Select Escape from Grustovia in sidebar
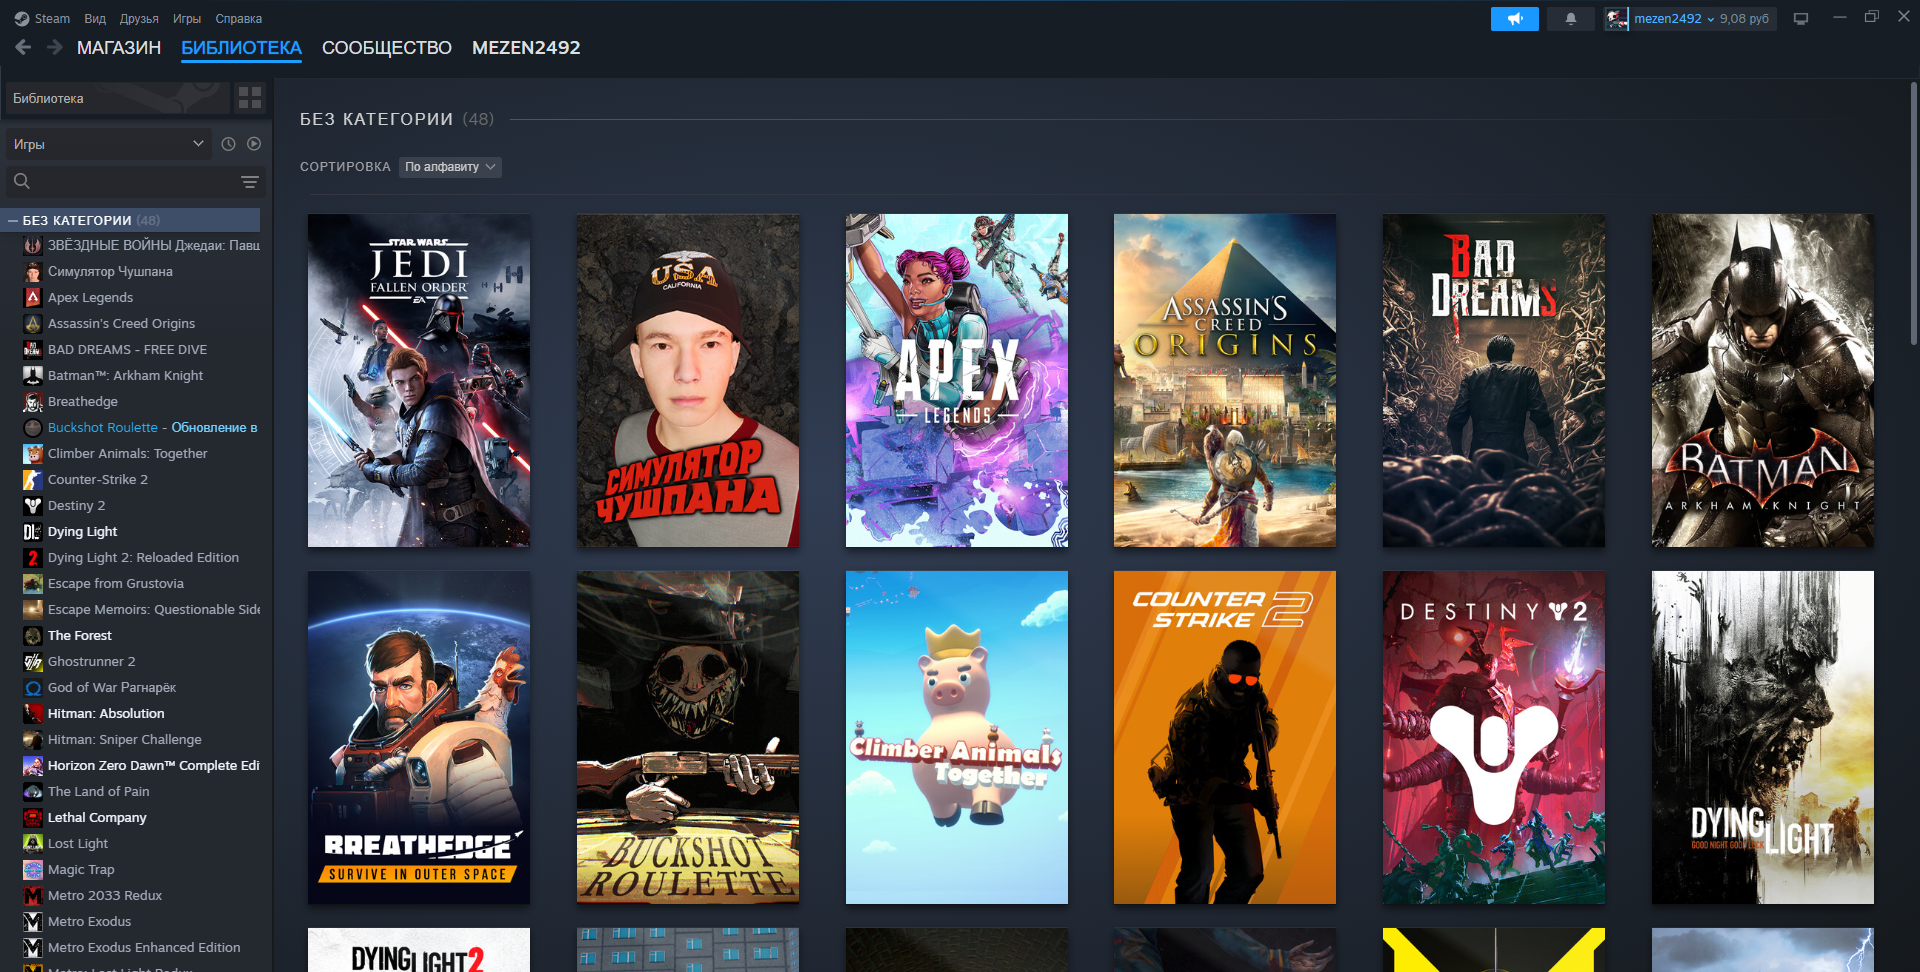The width and height of the screenshot is (1920, 972). (140, 583)
